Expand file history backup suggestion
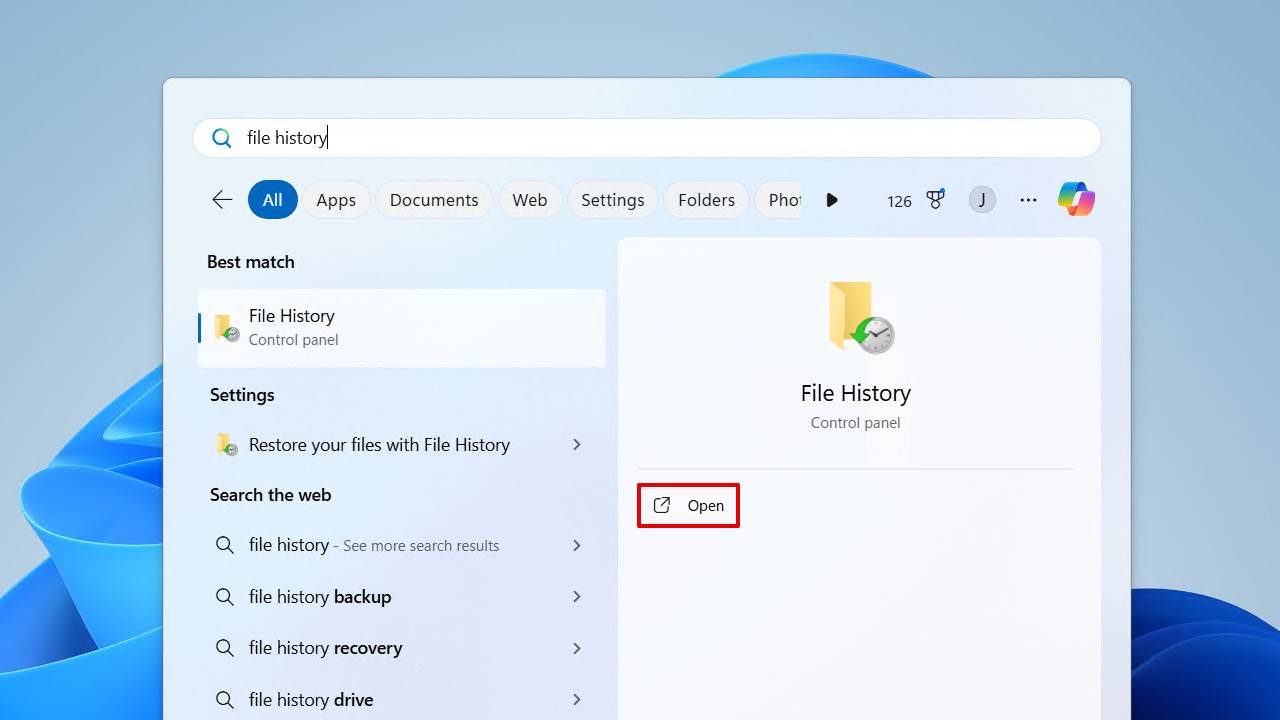 577,596
